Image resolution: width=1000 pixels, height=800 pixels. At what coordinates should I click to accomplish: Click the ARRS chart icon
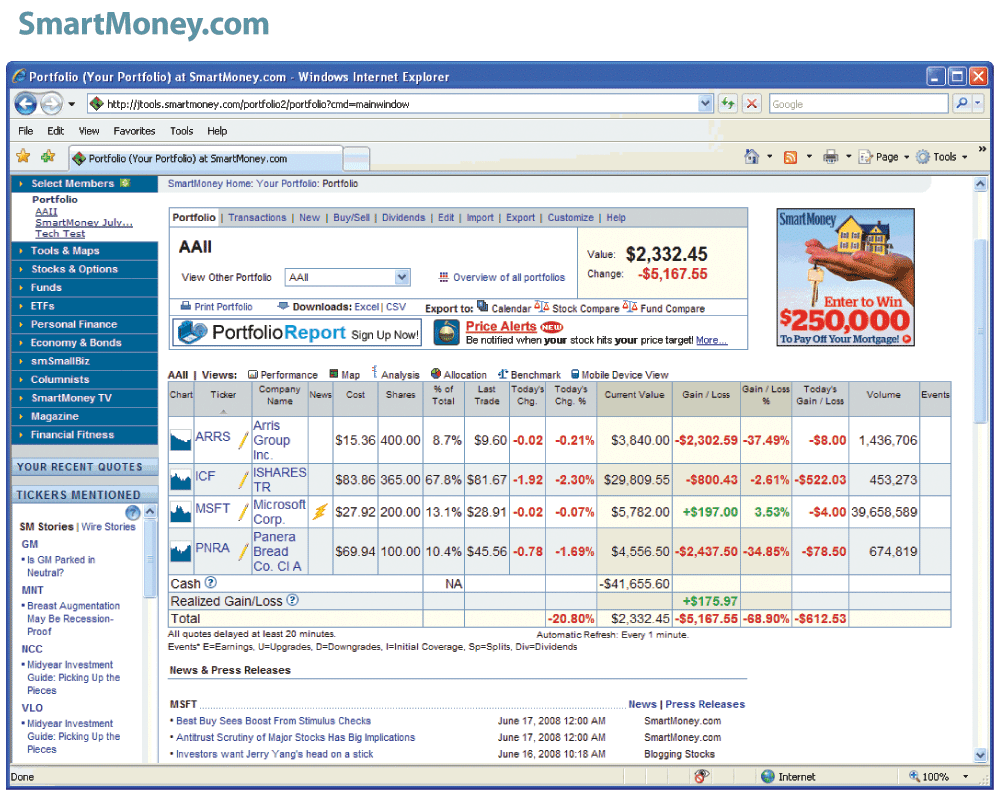tap(181, 439)
